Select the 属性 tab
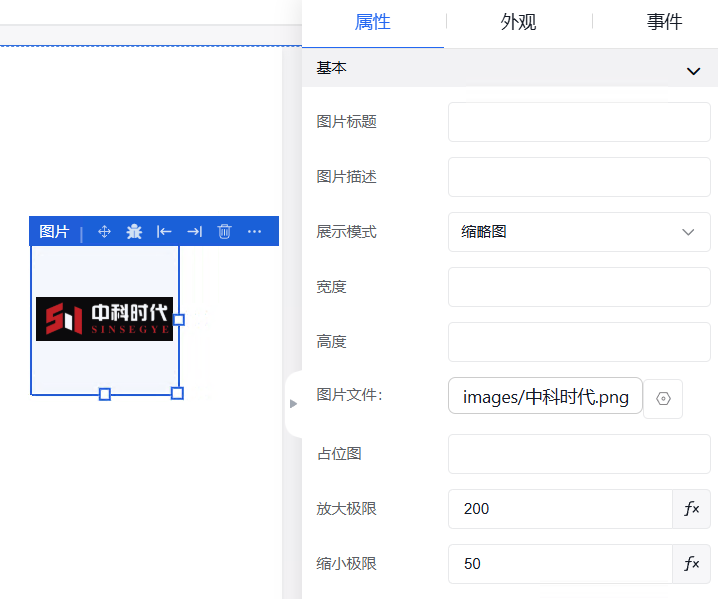 pyautogui.click(x=373, y=22)
